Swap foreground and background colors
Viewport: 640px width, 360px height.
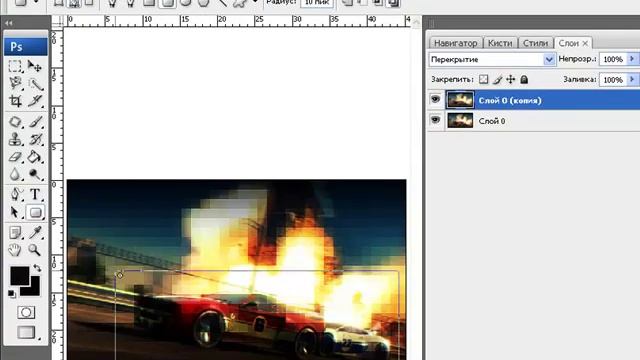[x=37, y=268]
